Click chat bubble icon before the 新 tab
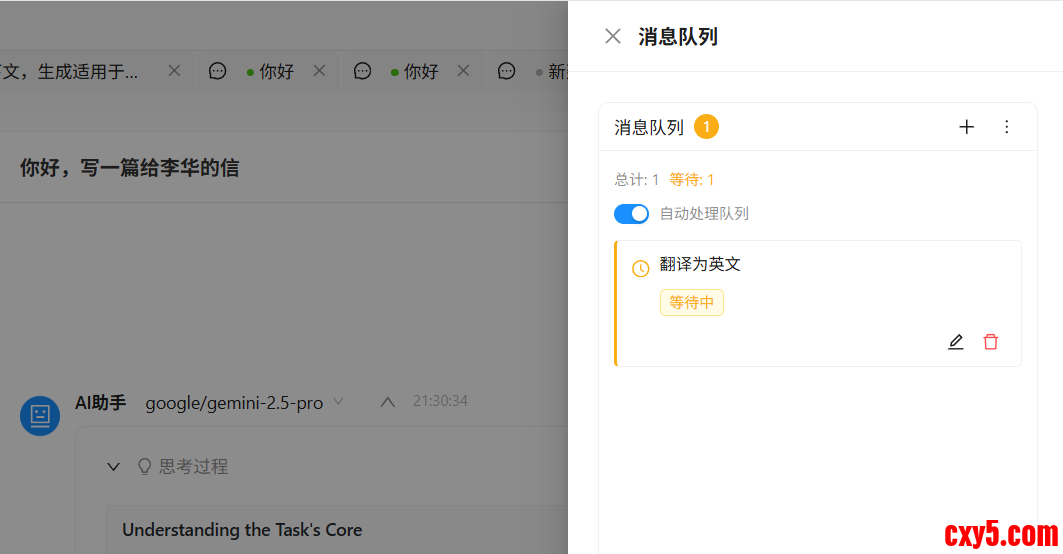The width and height of the screenshot is (1063, 554). (506, 72)
